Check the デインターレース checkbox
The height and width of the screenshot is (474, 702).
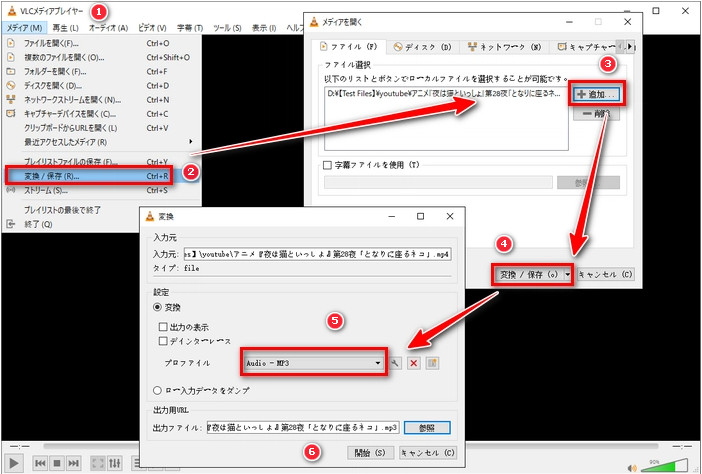coord(163,341)
